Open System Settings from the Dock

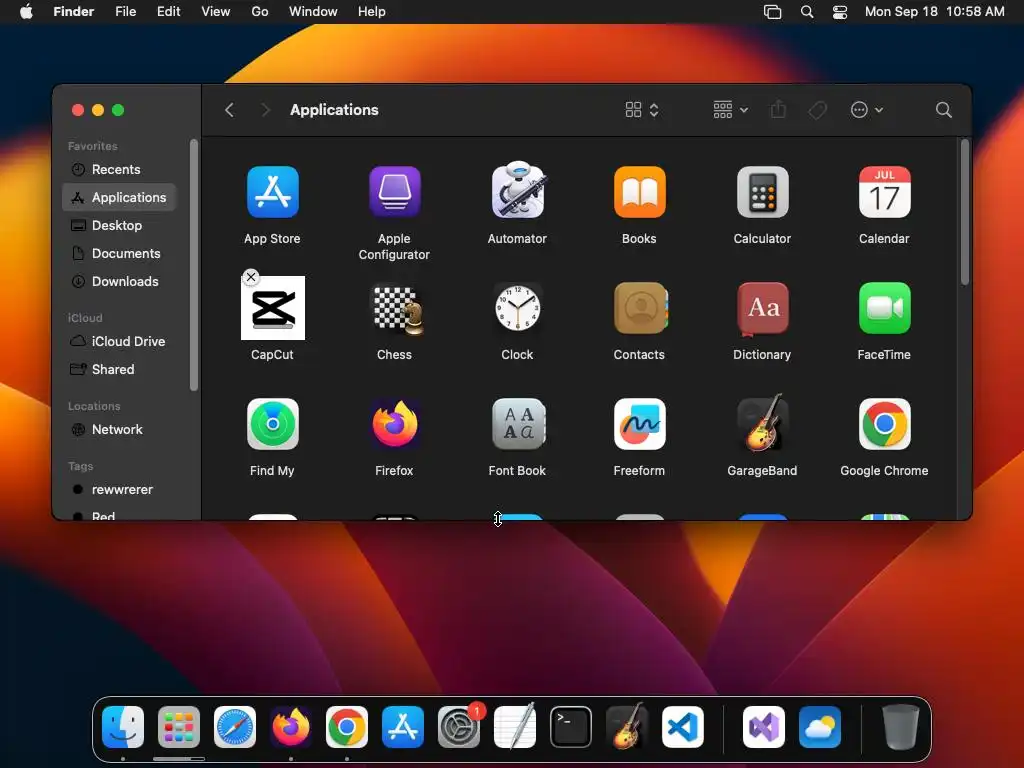click(459, 727)
